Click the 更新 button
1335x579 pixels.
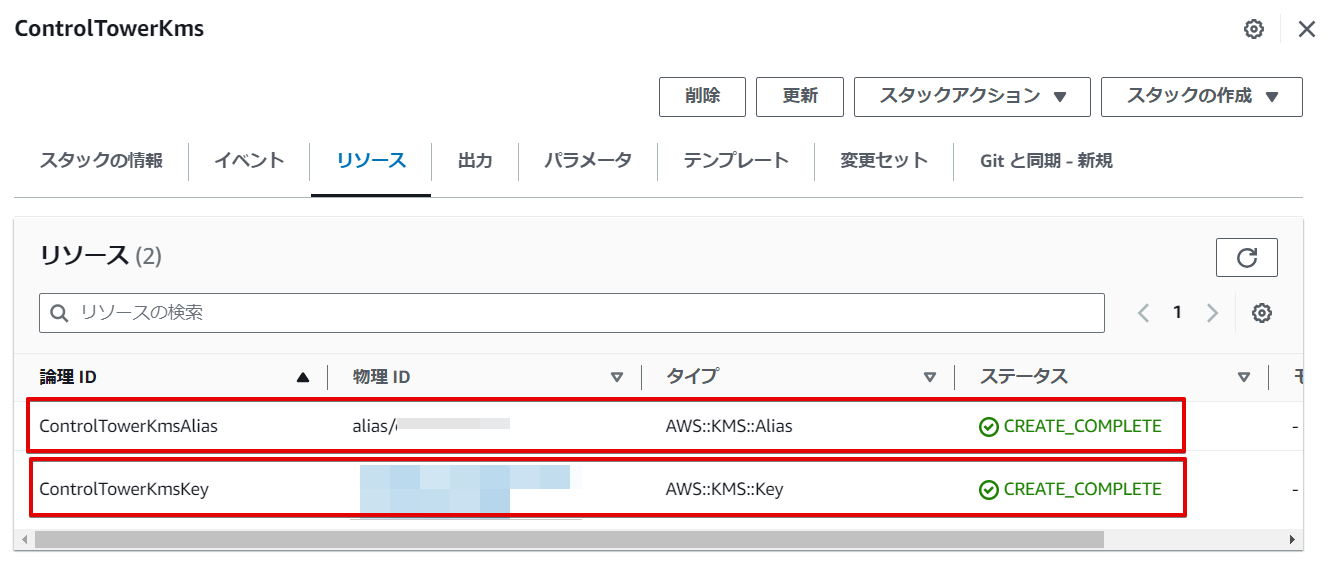click(x=800, y=97)
